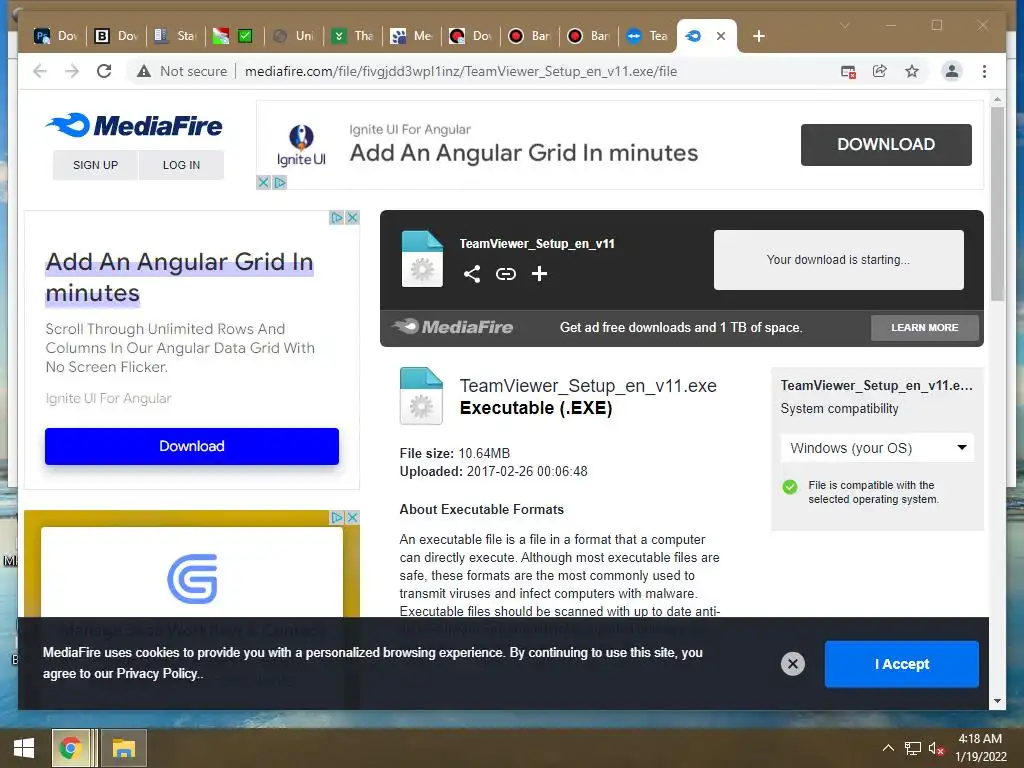Viewport: 1024px width, 768px height.
Task: Click the dark DOWNLOAD banner button
Action: point(886,144)
